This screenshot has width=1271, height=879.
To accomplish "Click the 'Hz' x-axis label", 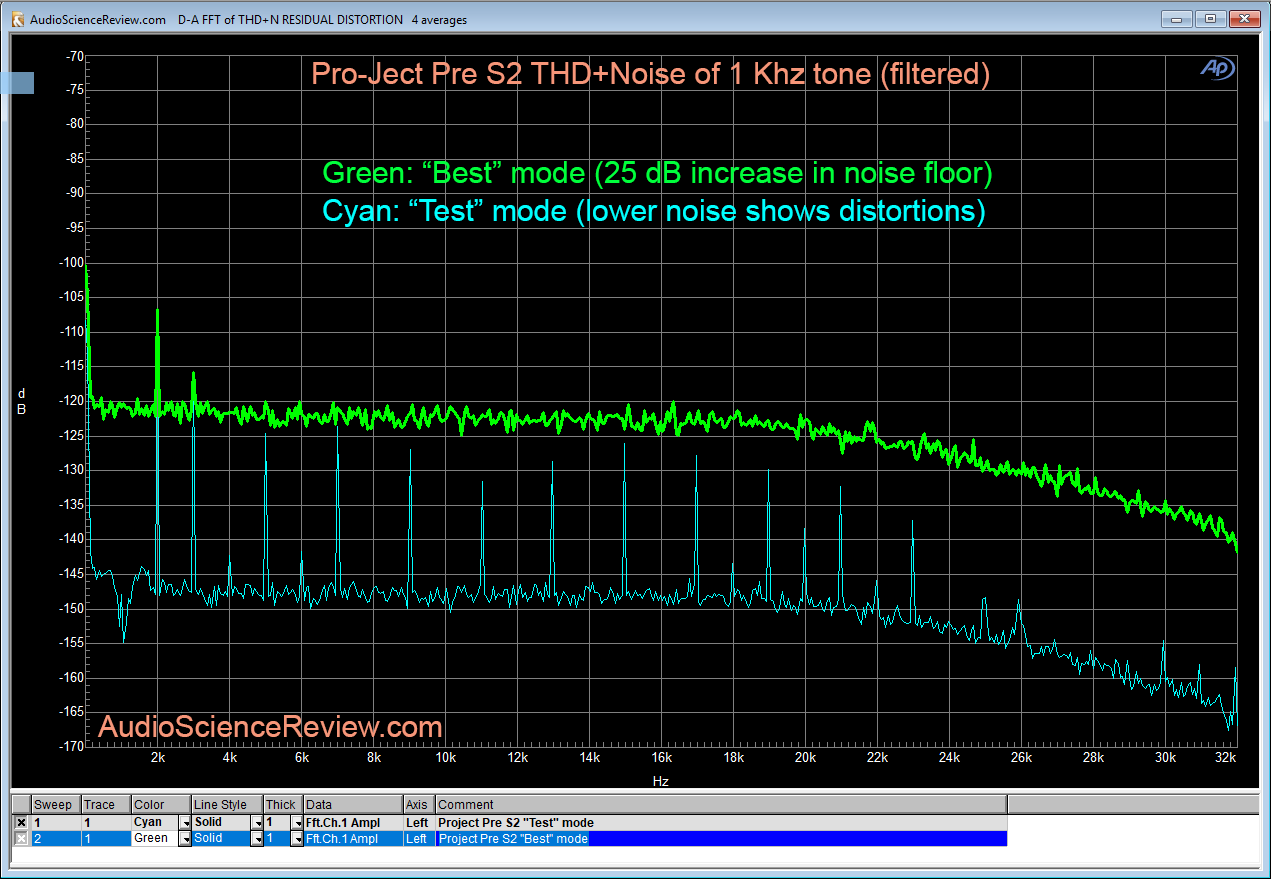I will [660, 781].
